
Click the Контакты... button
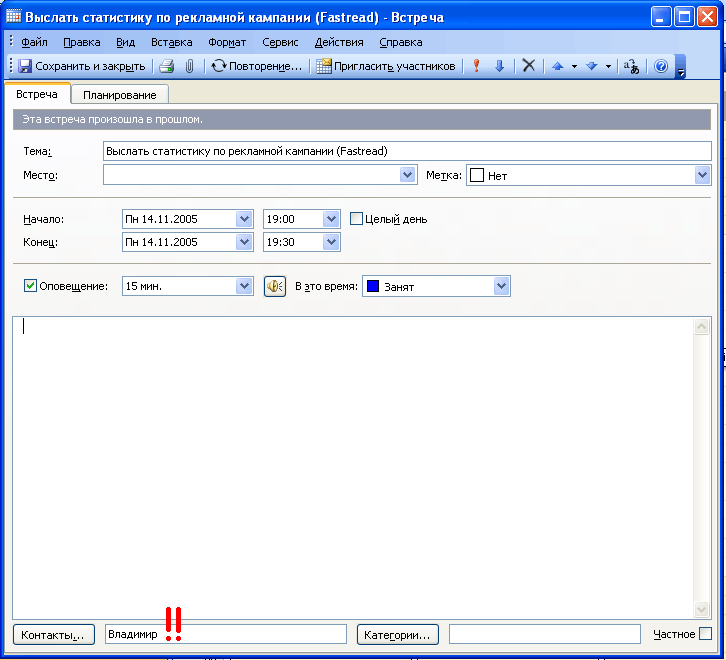[54, 635]
